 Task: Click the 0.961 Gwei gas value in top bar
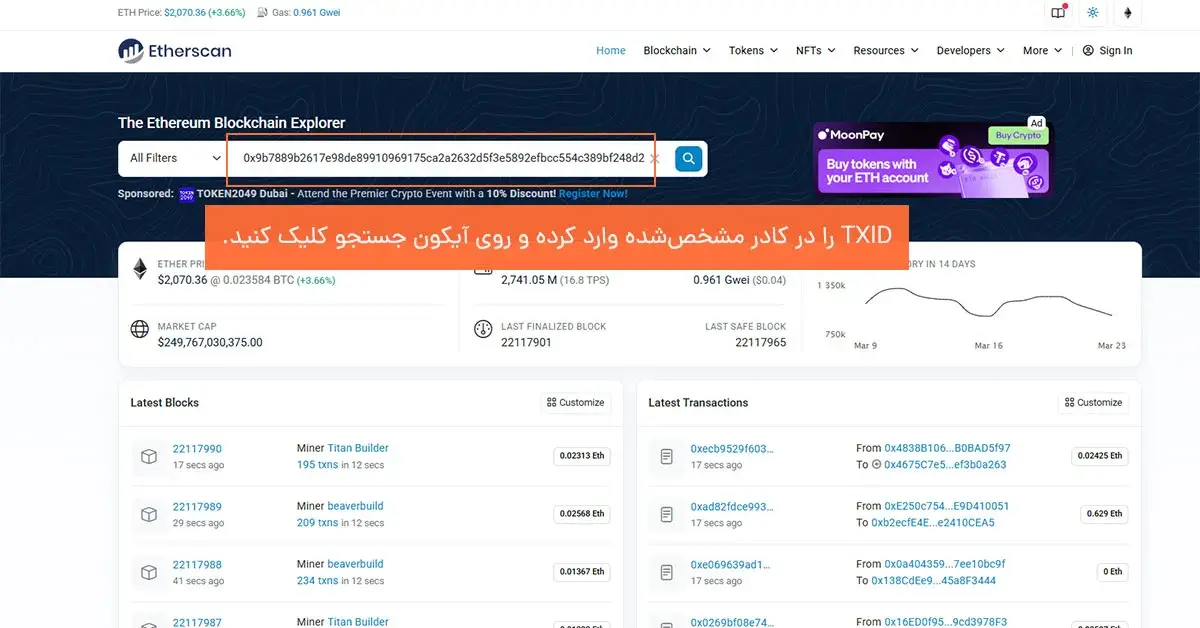click(x=317, y=13)
